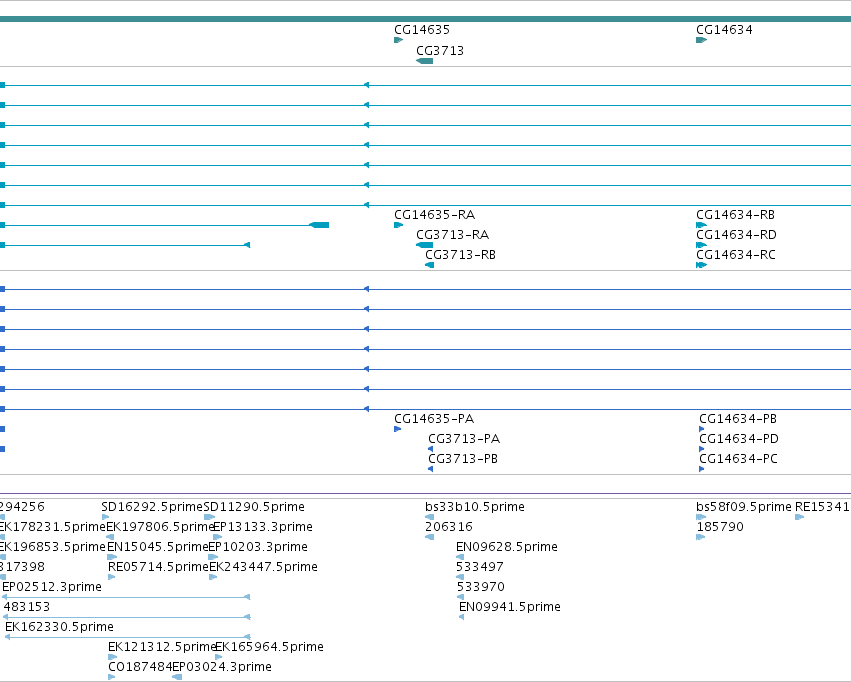Viewport: 851px width, 682px height.
Task: Click the CG14634 gene arrow glyph
Action: tap(701, 40)
